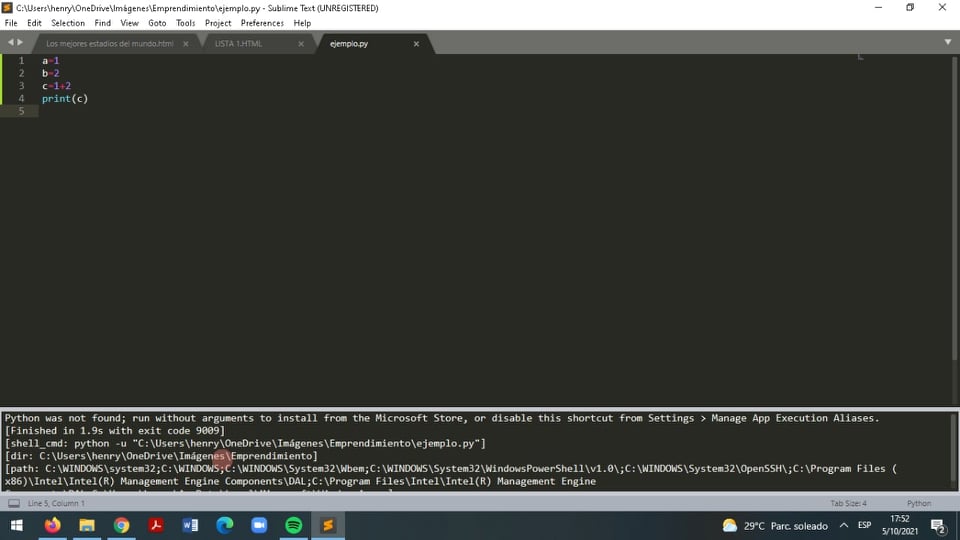Screen dimensions: 960x540
Task: Switch to Los mejores estadios del mundo.html tab
Action: [109, 44]
